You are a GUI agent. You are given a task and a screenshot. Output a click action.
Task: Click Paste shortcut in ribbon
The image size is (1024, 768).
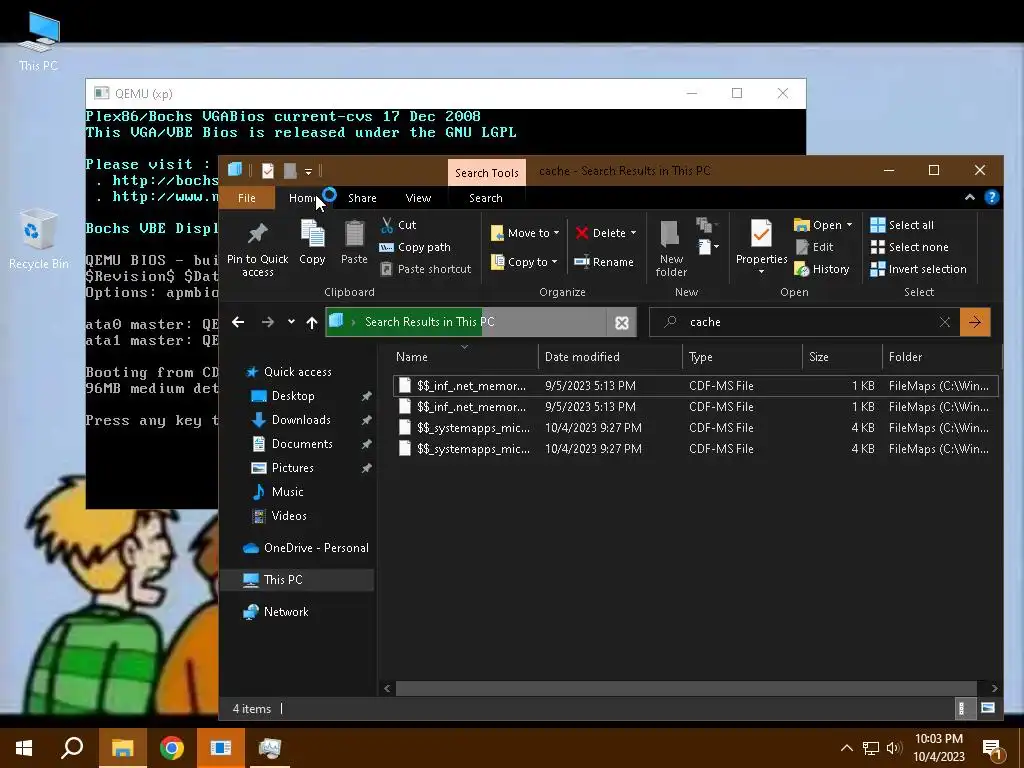point(426,269)
